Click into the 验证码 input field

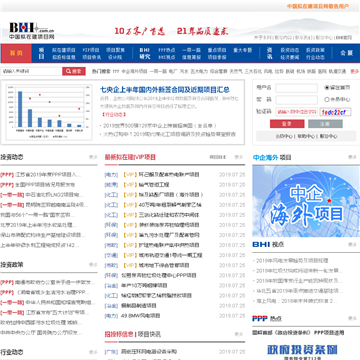pos(296,112)
